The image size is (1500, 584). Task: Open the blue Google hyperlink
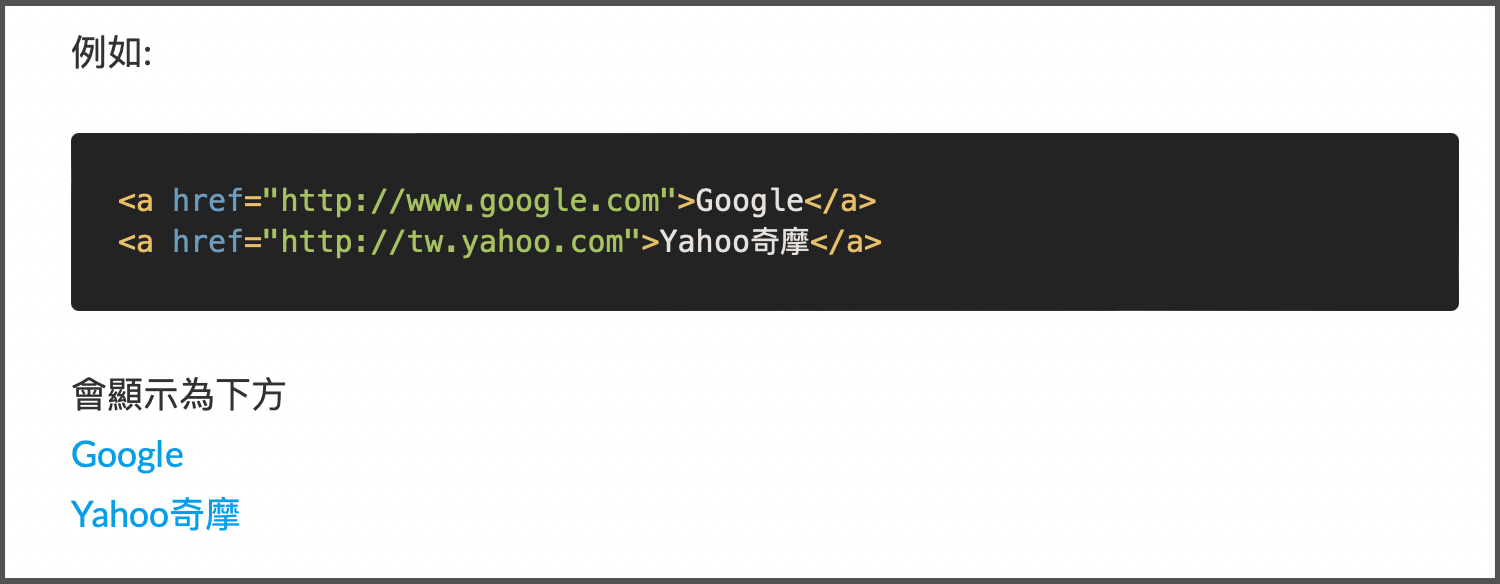pyautogui.click(x=127, y=455)
